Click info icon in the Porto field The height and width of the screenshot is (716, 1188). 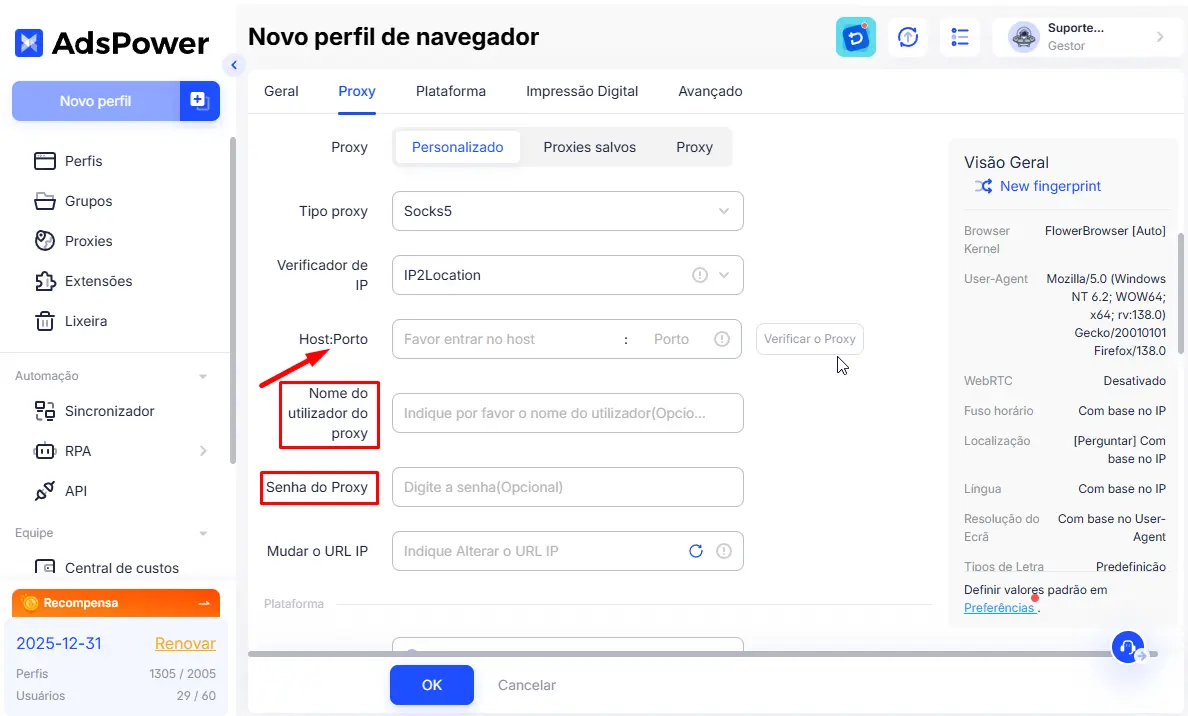pyautogui.click(x=721, y=339)
